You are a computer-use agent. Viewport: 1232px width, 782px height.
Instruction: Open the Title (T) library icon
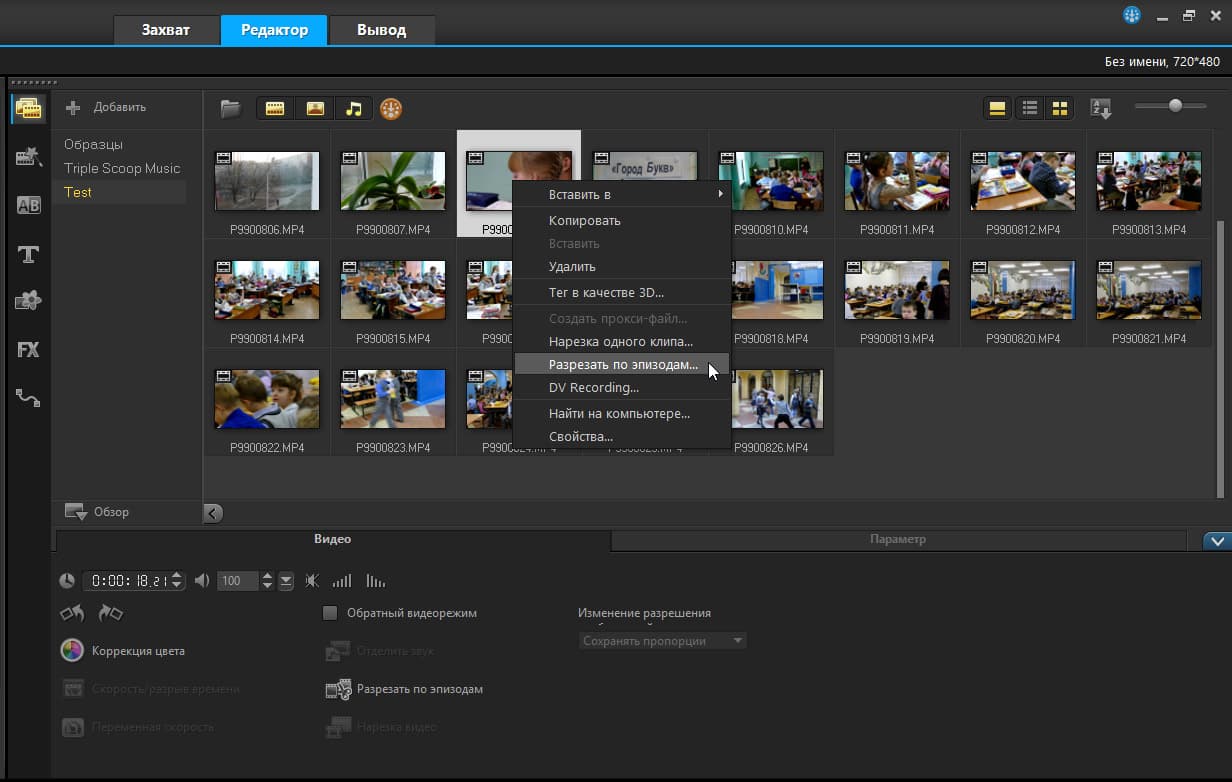pyautogui.click(x=28, y=254)
